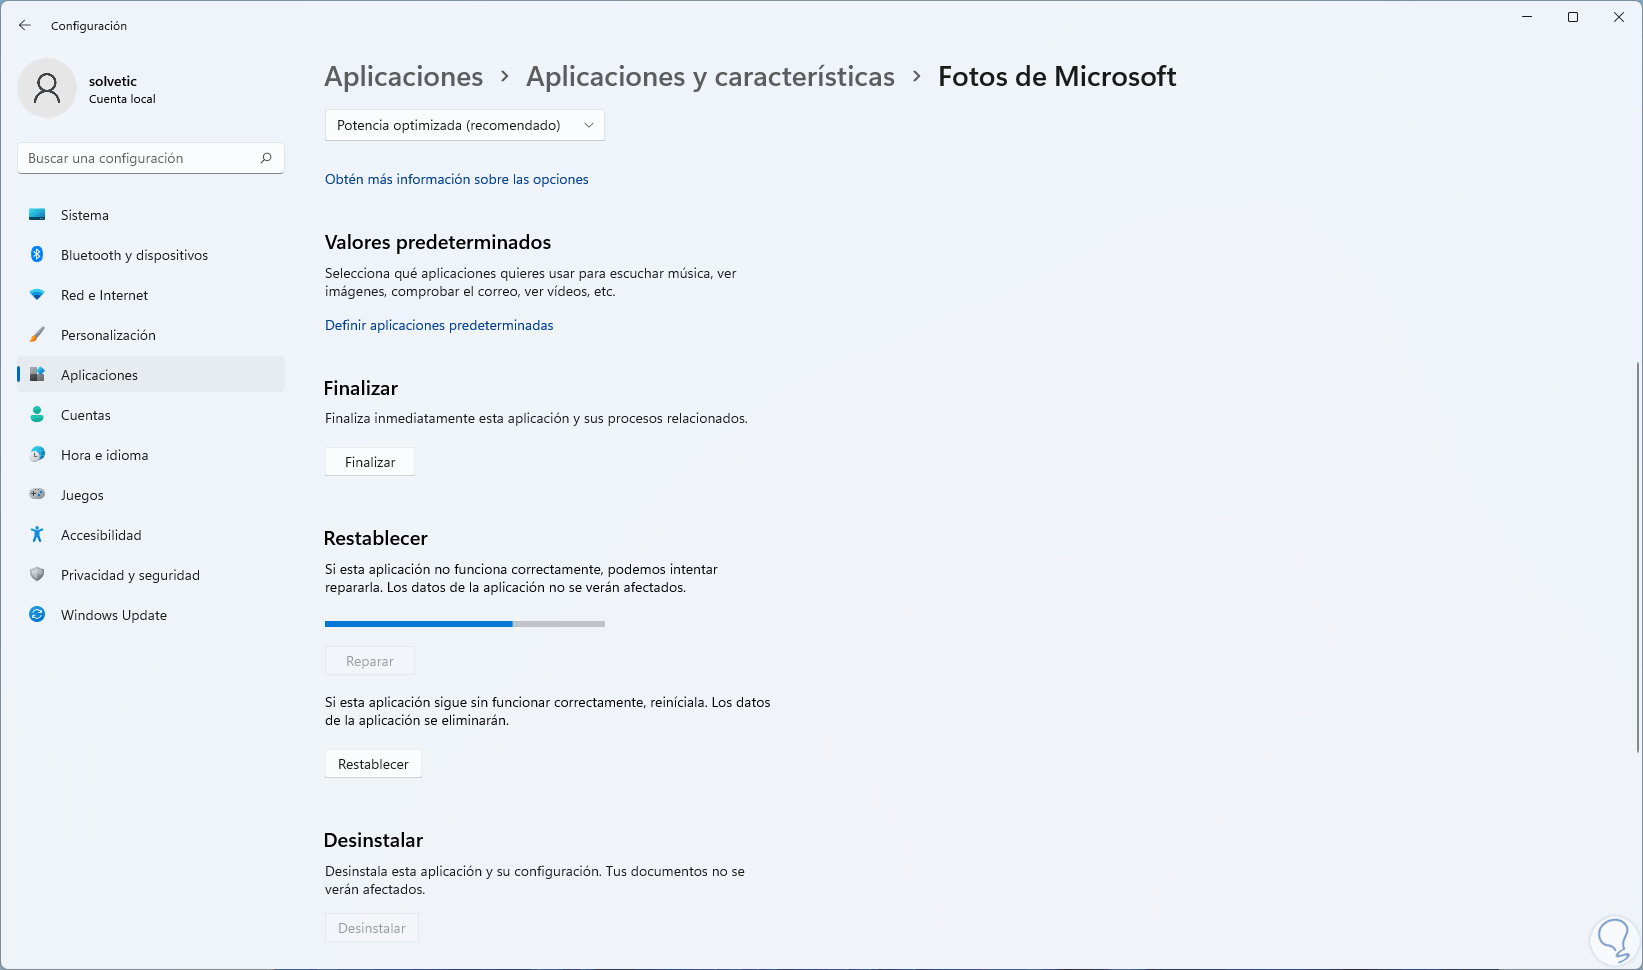Open the Juegos section
Viewport: 1643px width, 970px height.
[x=151, y=495]
